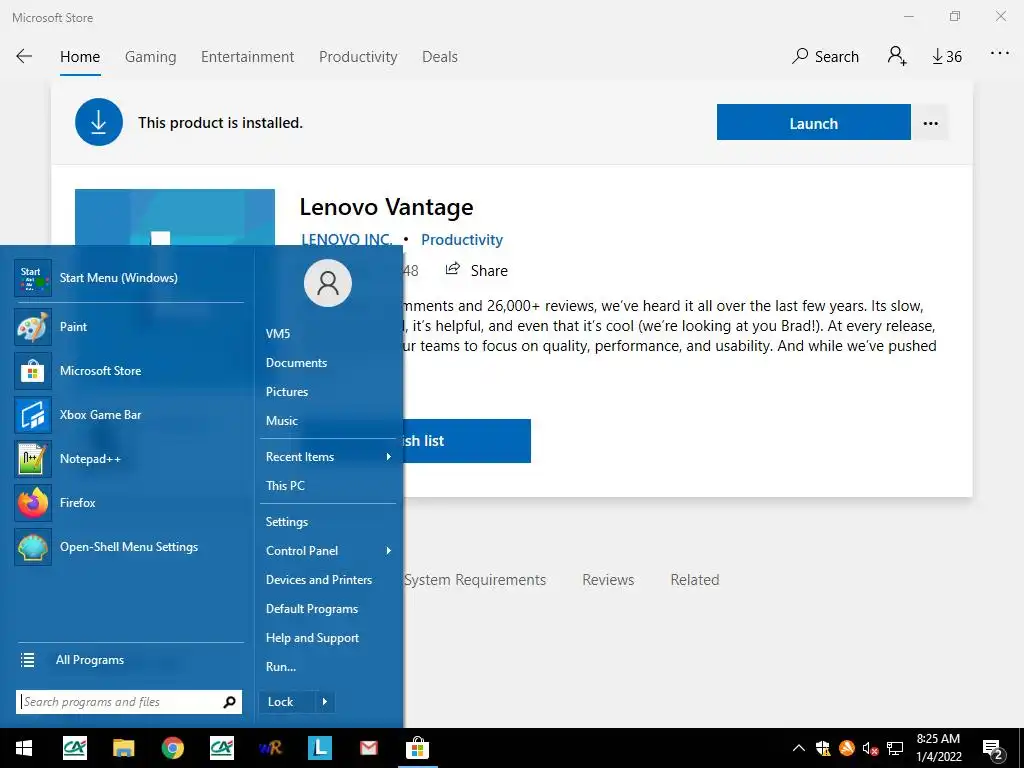This screenshot has width=1024, height=768.
Task: Switch to the Home tab
Action: (80, 57)
